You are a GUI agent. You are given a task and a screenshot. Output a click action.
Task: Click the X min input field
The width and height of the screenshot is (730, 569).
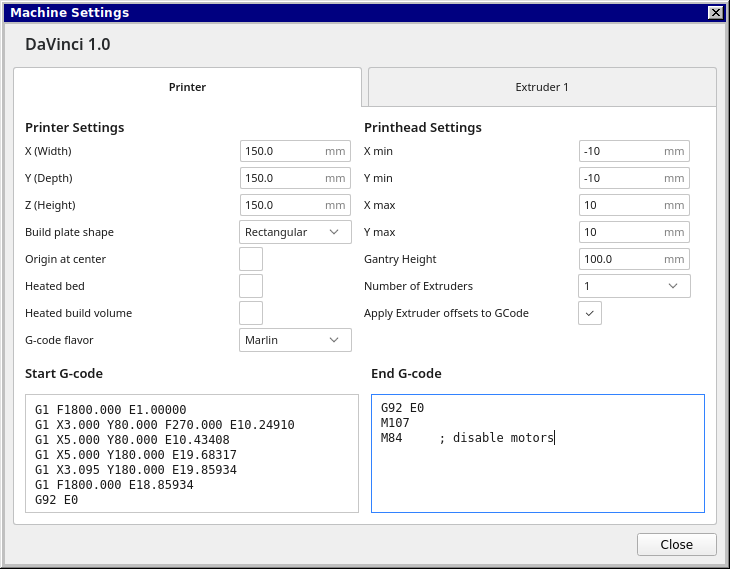[x=622, y=151]
